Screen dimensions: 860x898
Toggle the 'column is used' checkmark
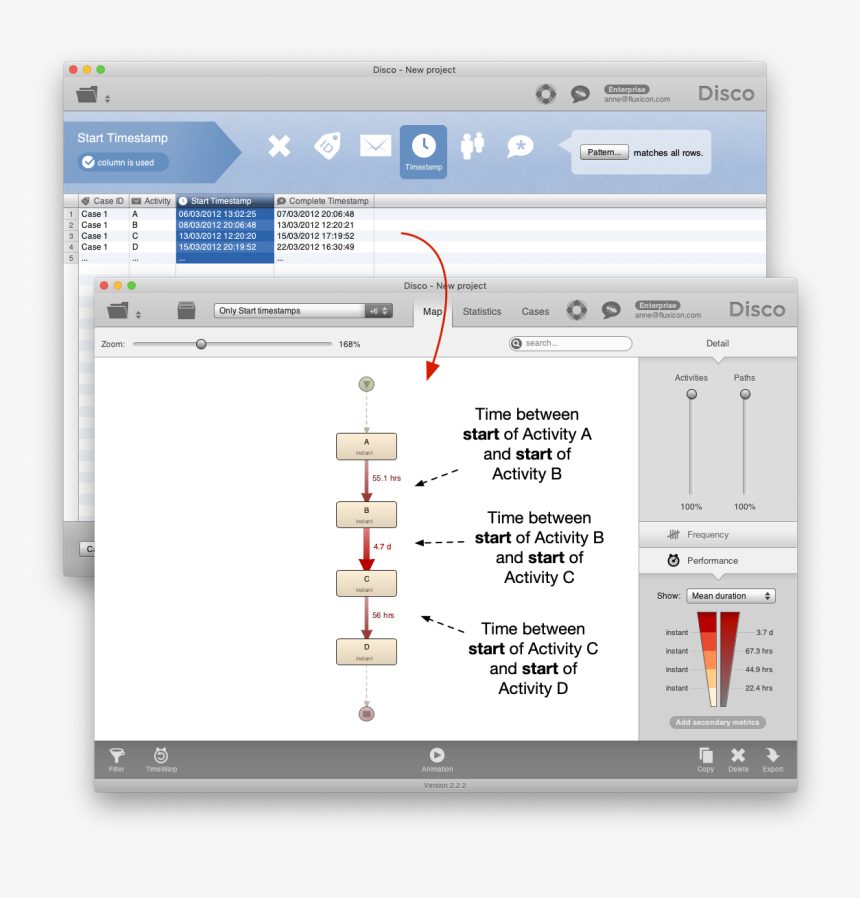[88, 162]
